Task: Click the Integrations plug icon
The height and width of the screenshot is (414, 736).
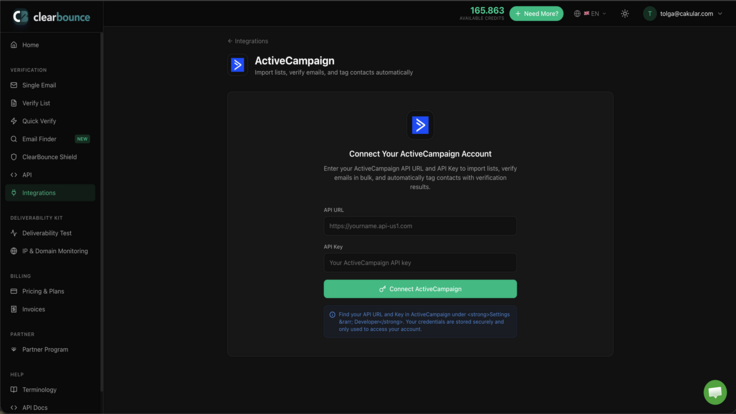Action: click(14, 193)
